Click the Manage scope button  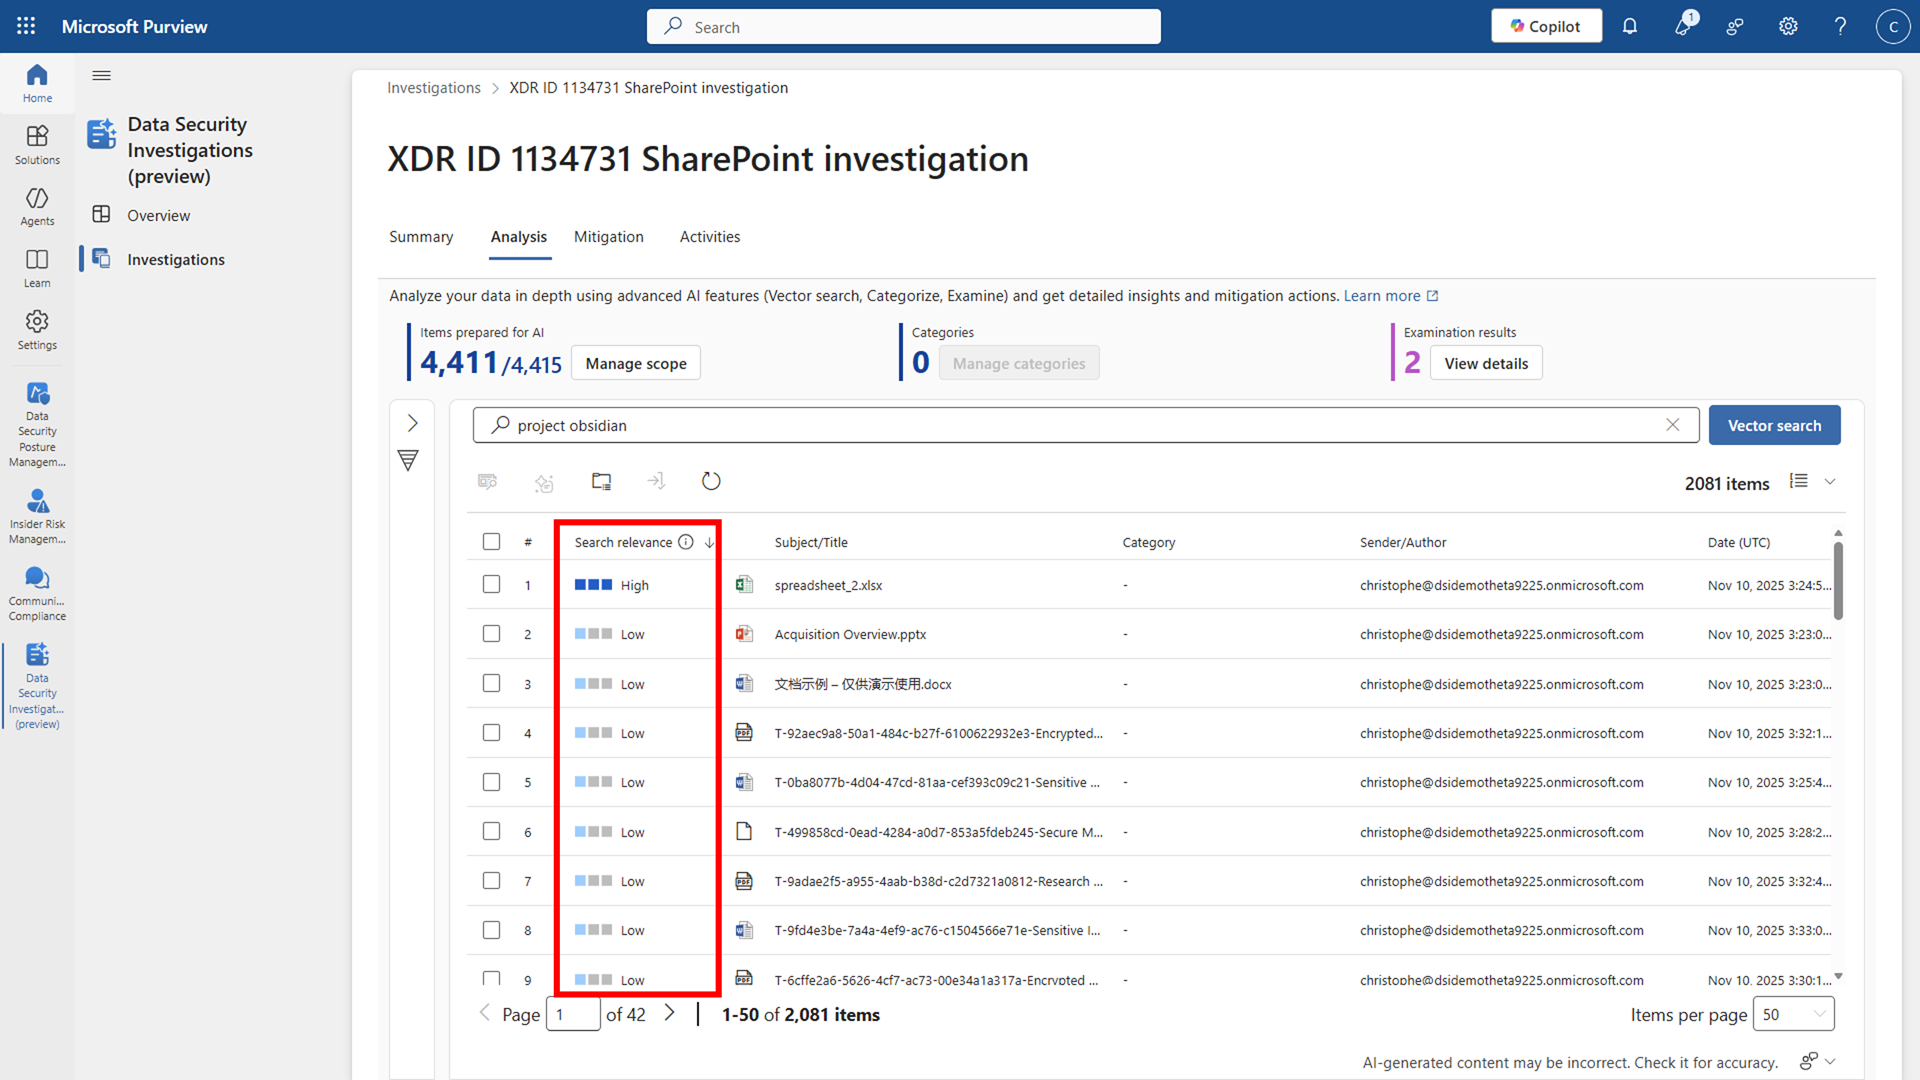coord(635,363)
